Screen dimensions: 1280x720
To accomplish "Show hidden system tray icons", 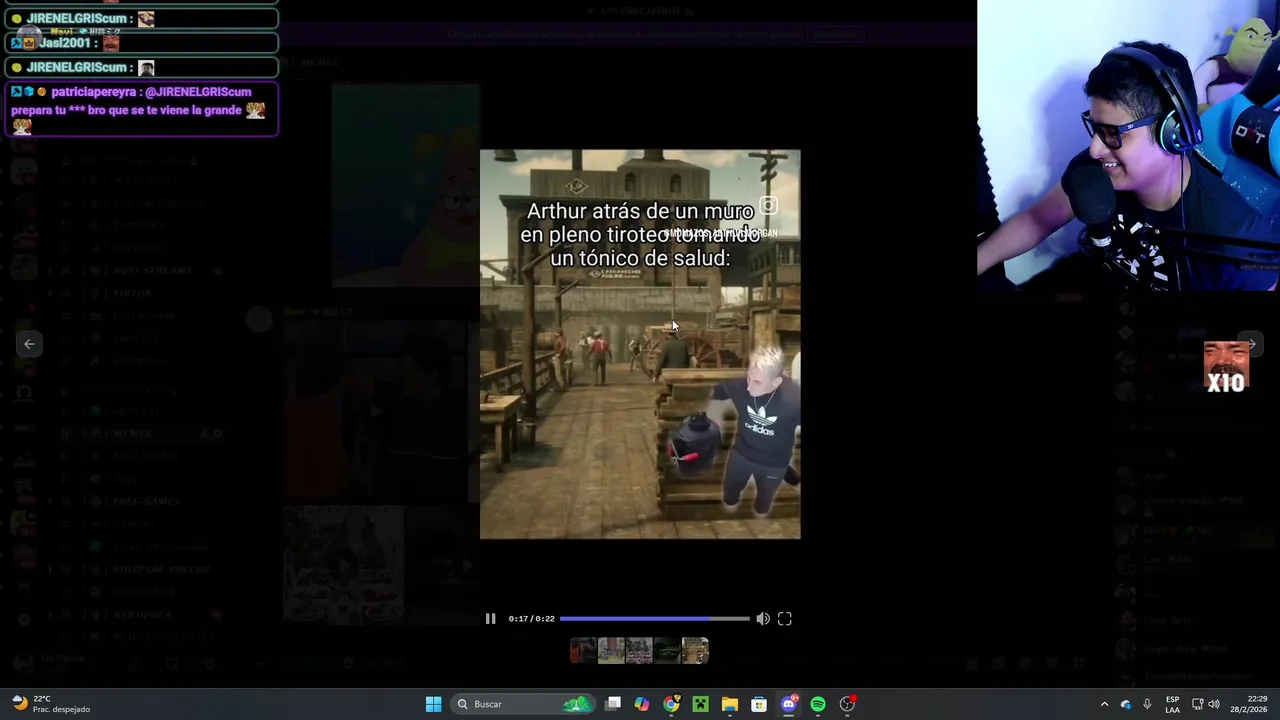I will [1104, 704].
